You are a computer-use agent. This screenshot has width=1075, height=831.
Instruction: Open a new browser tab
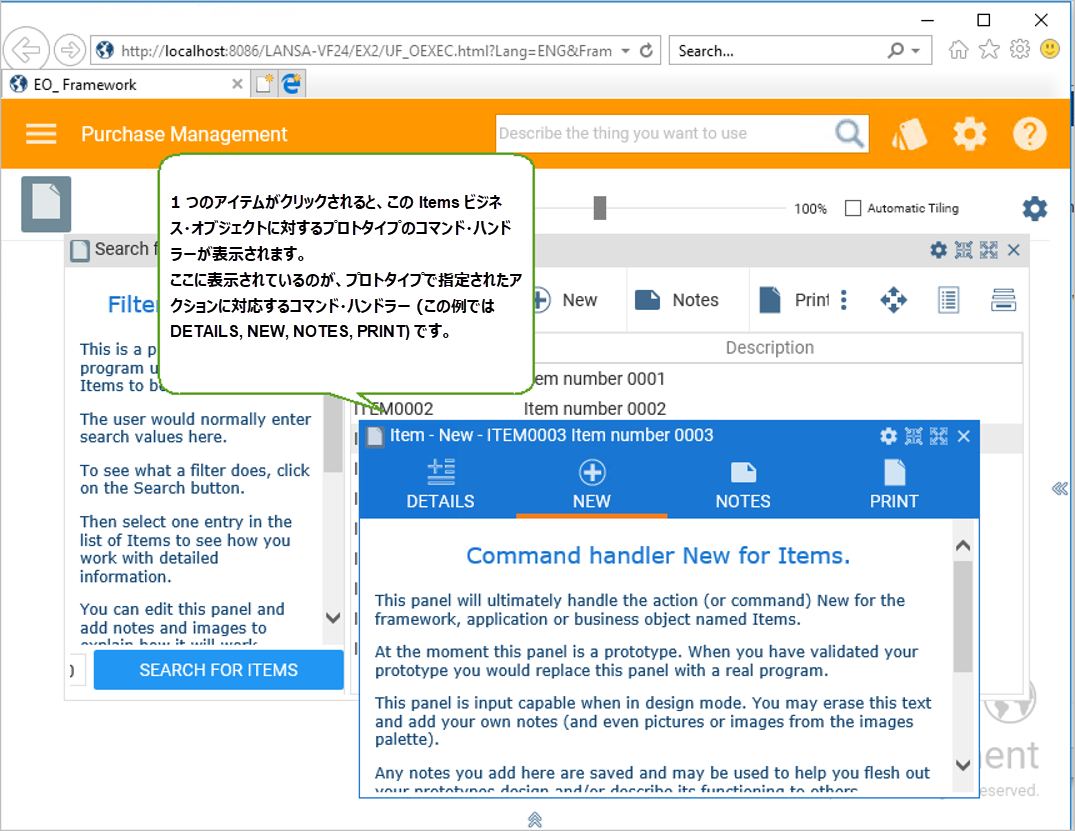[264, 84]
